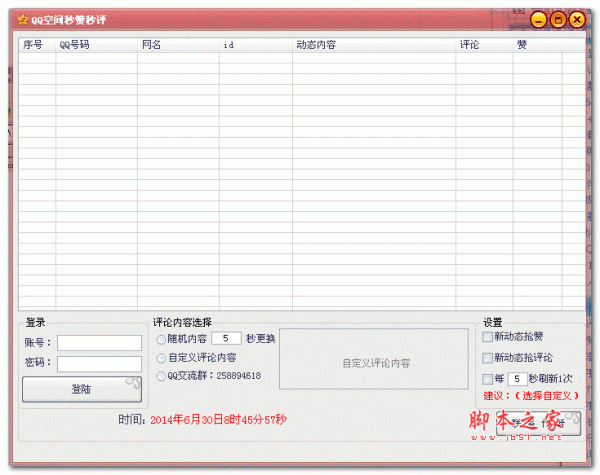Focus the 账号 input field
Screen dimensions: 600x475
click(99, 343)
